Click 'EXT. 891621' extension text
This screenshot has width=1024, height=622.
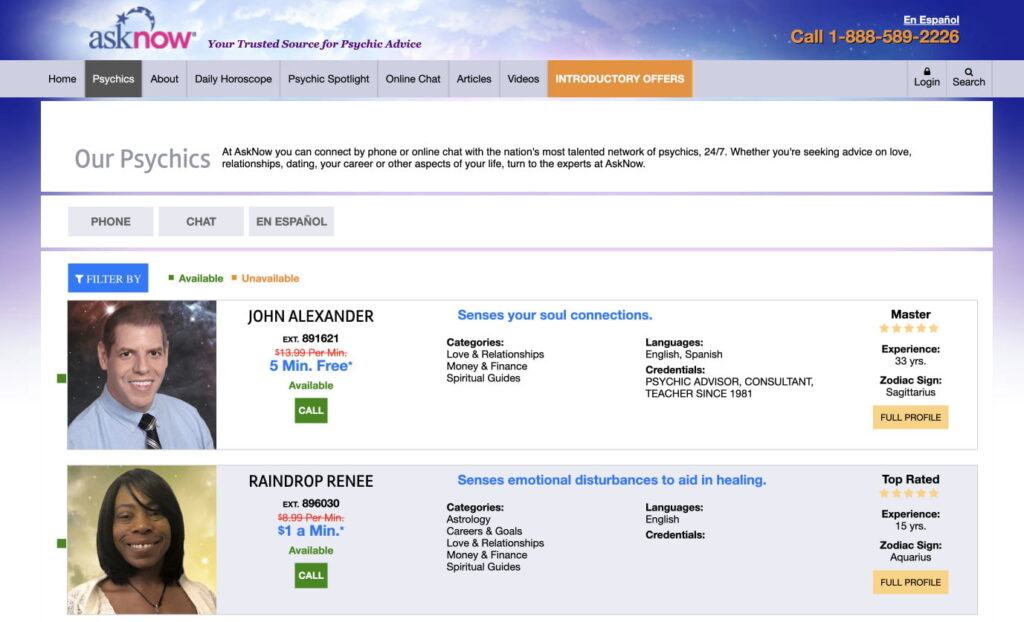point(311,338)
